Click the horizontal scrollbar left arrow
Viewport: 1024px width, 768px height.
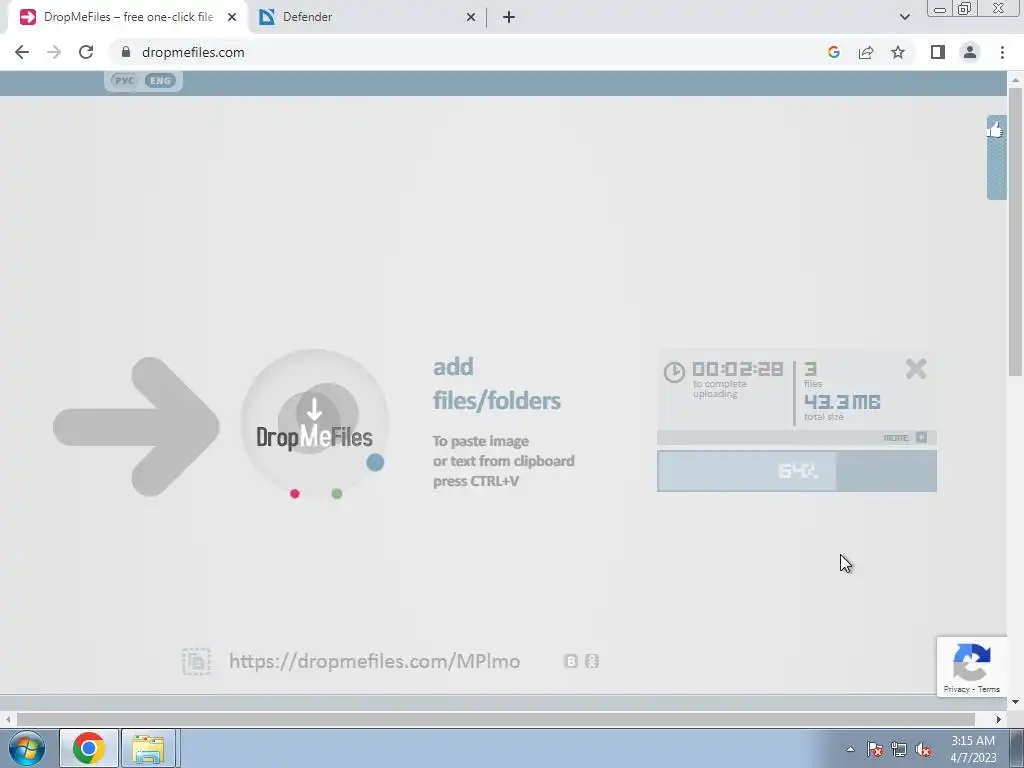pyautogui.click(x=8, y=719)
